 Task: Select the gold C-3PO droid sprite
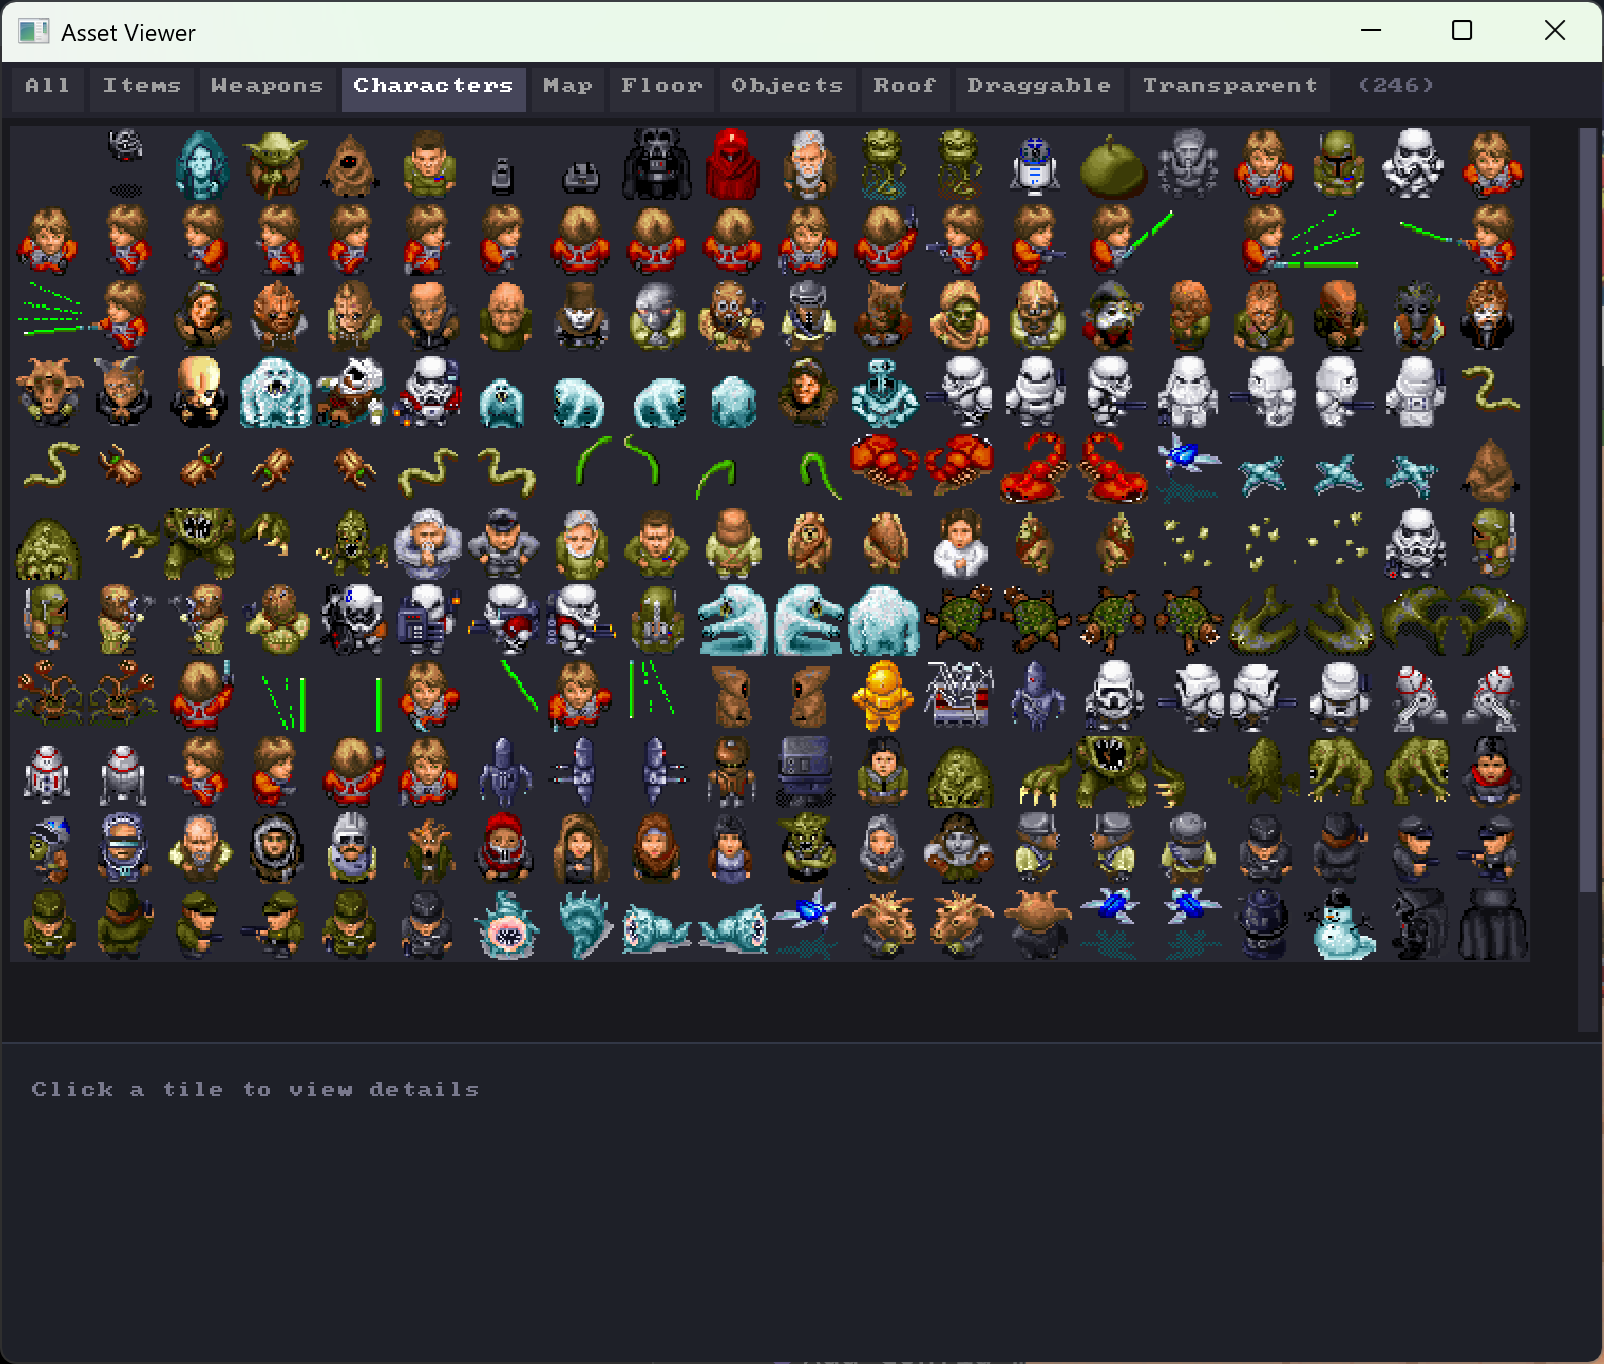pyautogui.click(x=883, y=695)
